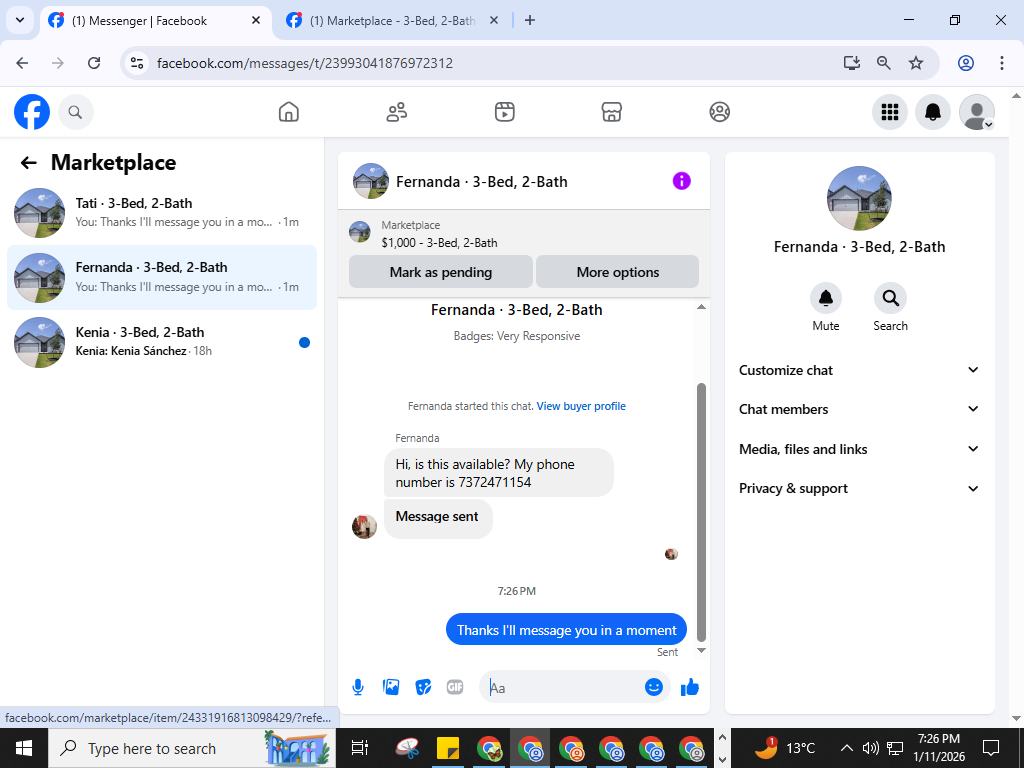Expand Privacy & support section
1024x768 pixels.
coord(859,488)
